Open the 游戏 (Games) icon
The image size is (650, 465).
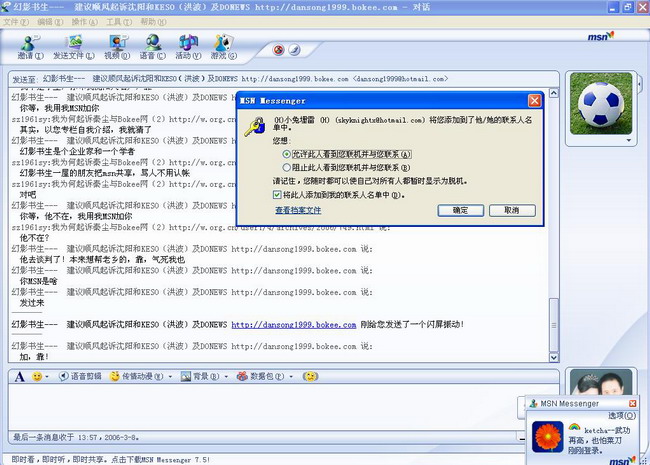coord(225,47)
